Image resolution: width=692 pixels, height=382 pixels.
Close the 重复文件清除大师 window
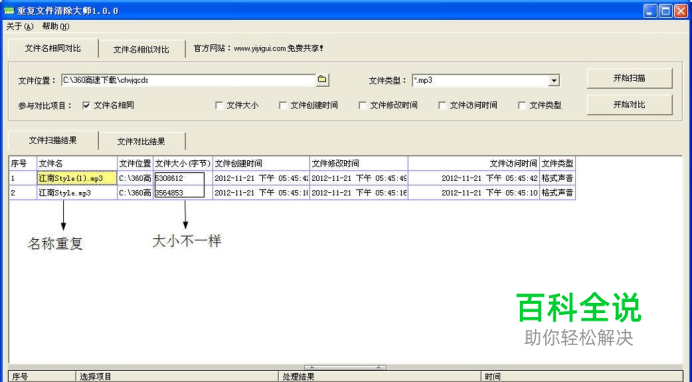(x=681, y=11)
